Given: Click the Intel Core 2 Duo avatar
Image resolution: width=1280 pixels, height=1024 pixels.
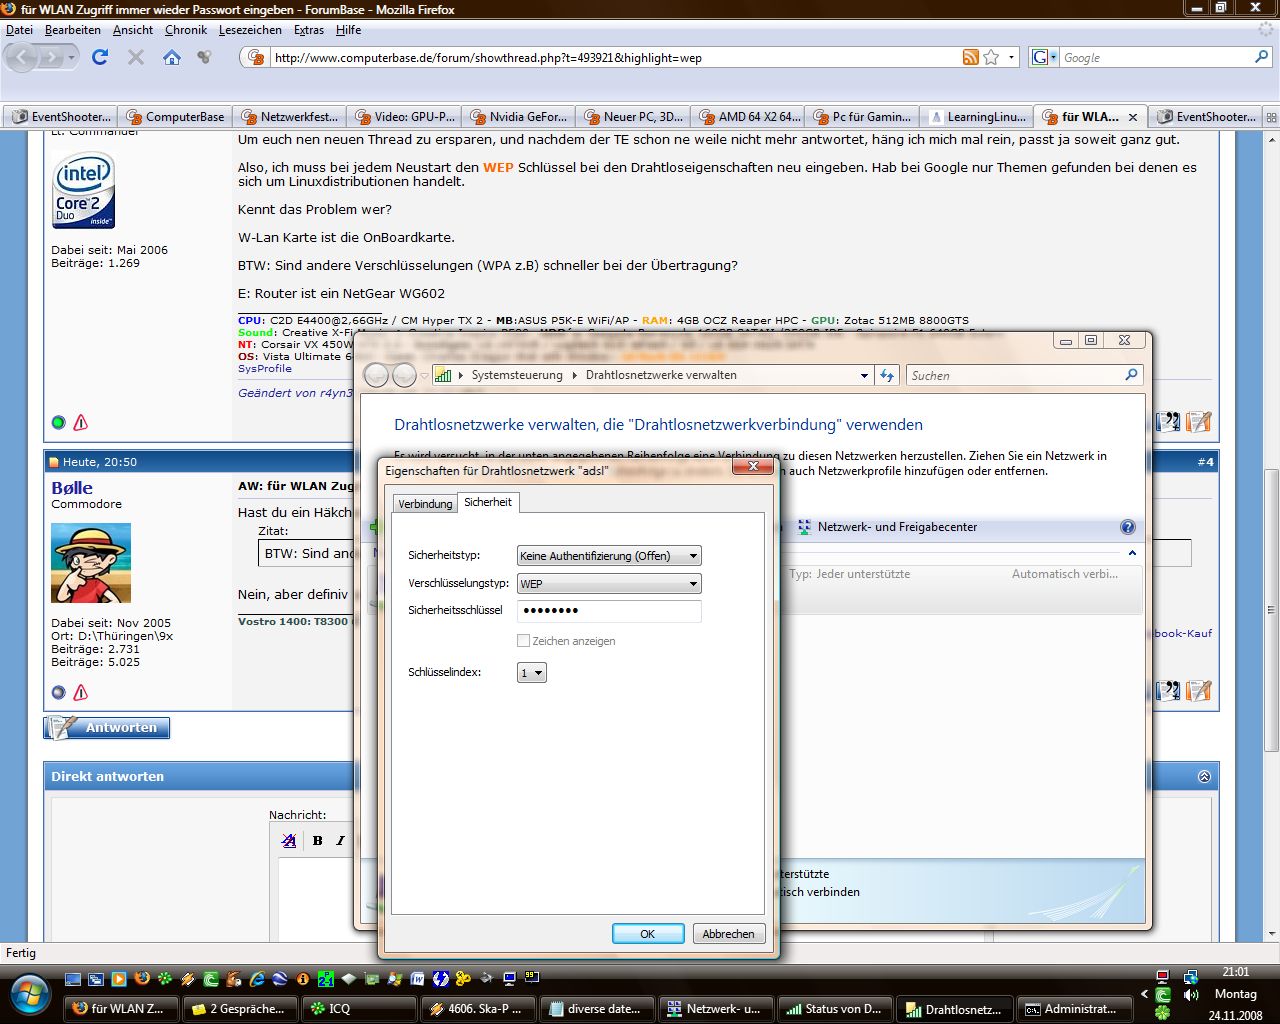Looking at the screenshot, I should pyautogui.click(x=84, y=190).
